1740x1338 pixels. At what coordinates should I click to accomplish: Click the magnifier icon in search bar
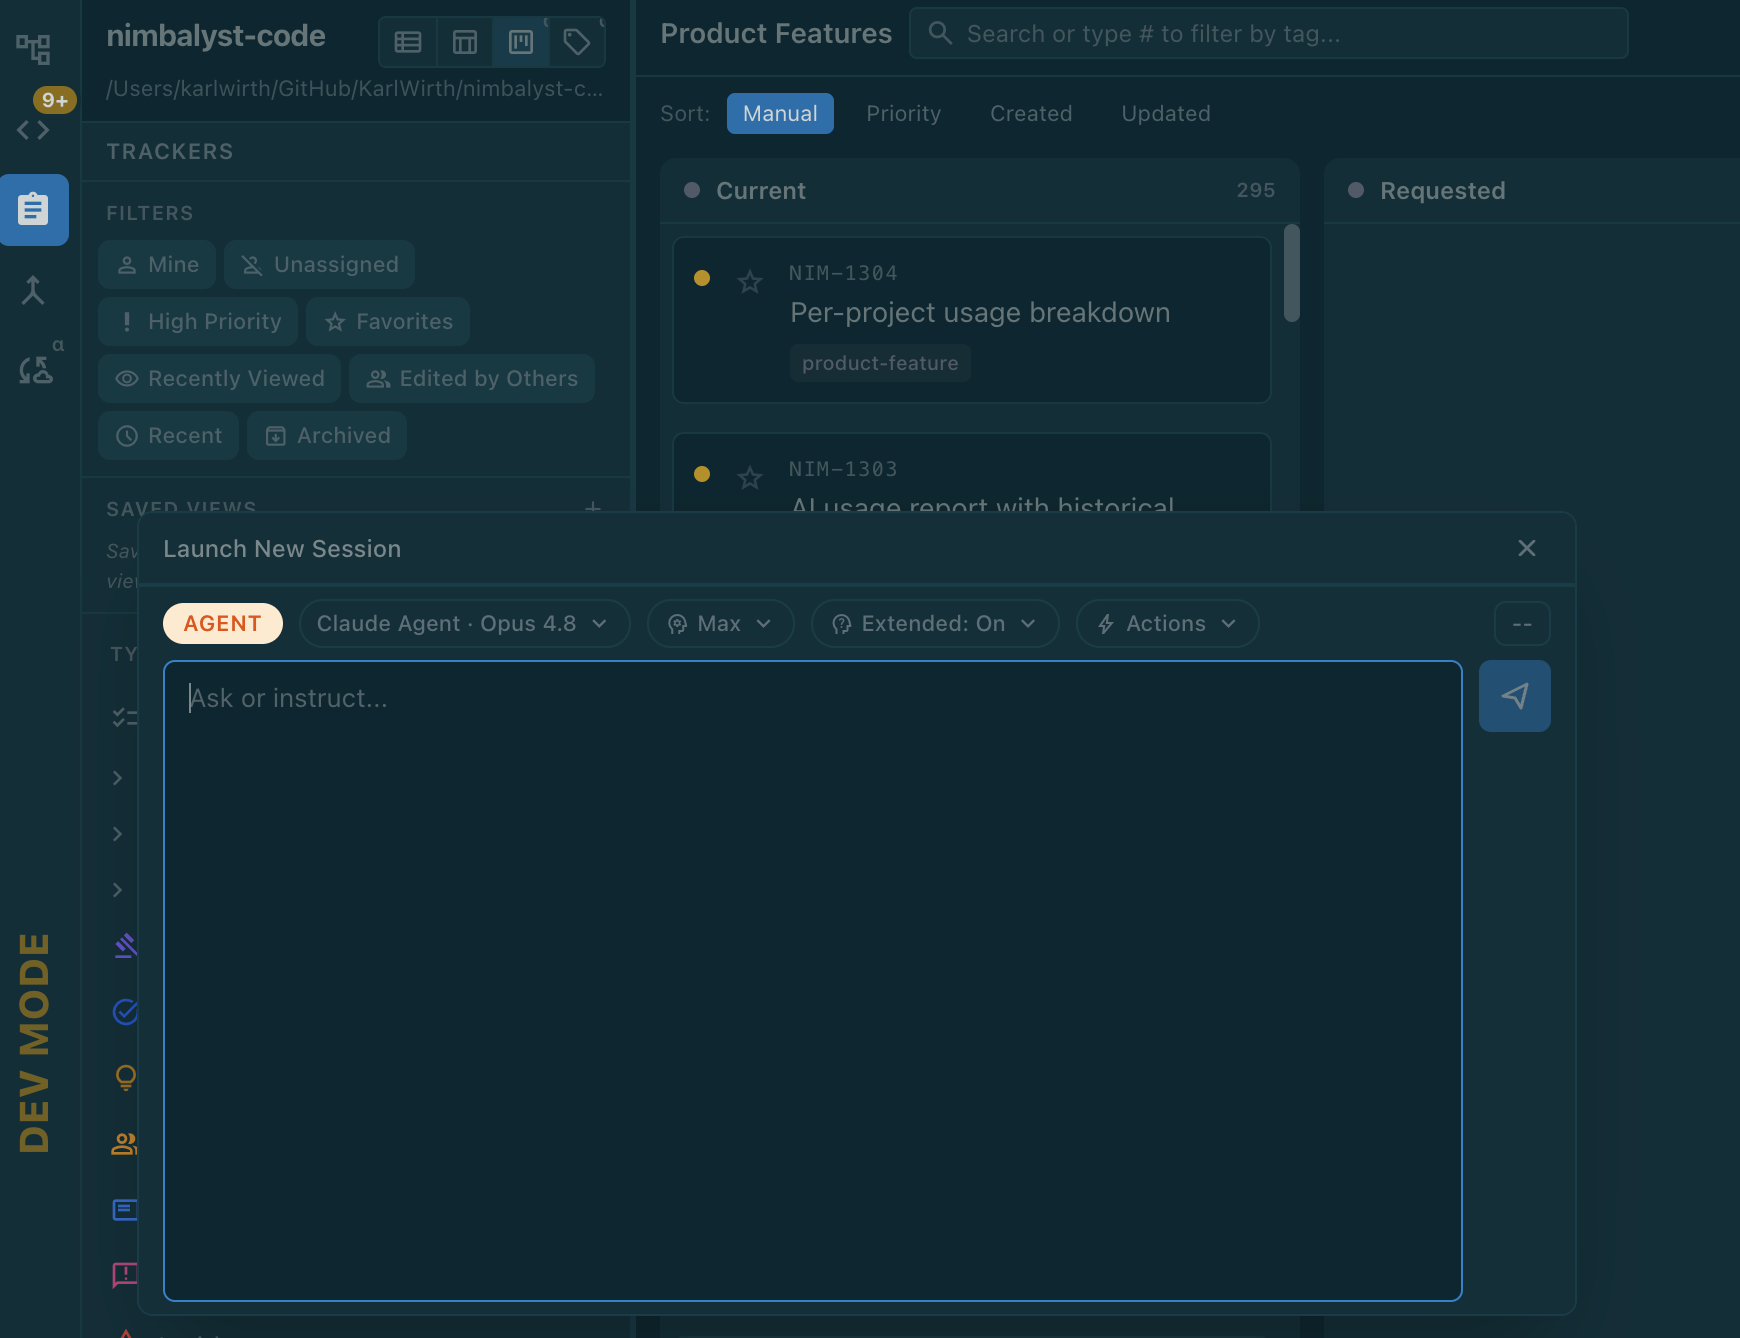pos(940,33)
